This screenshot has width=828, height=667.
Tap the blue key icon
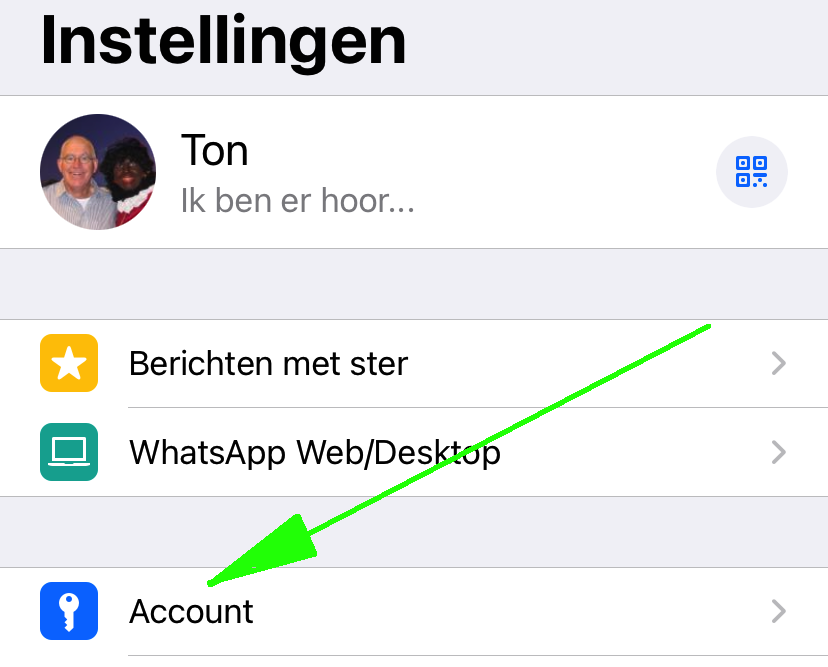pyautogui.click(x=69, y=611)
